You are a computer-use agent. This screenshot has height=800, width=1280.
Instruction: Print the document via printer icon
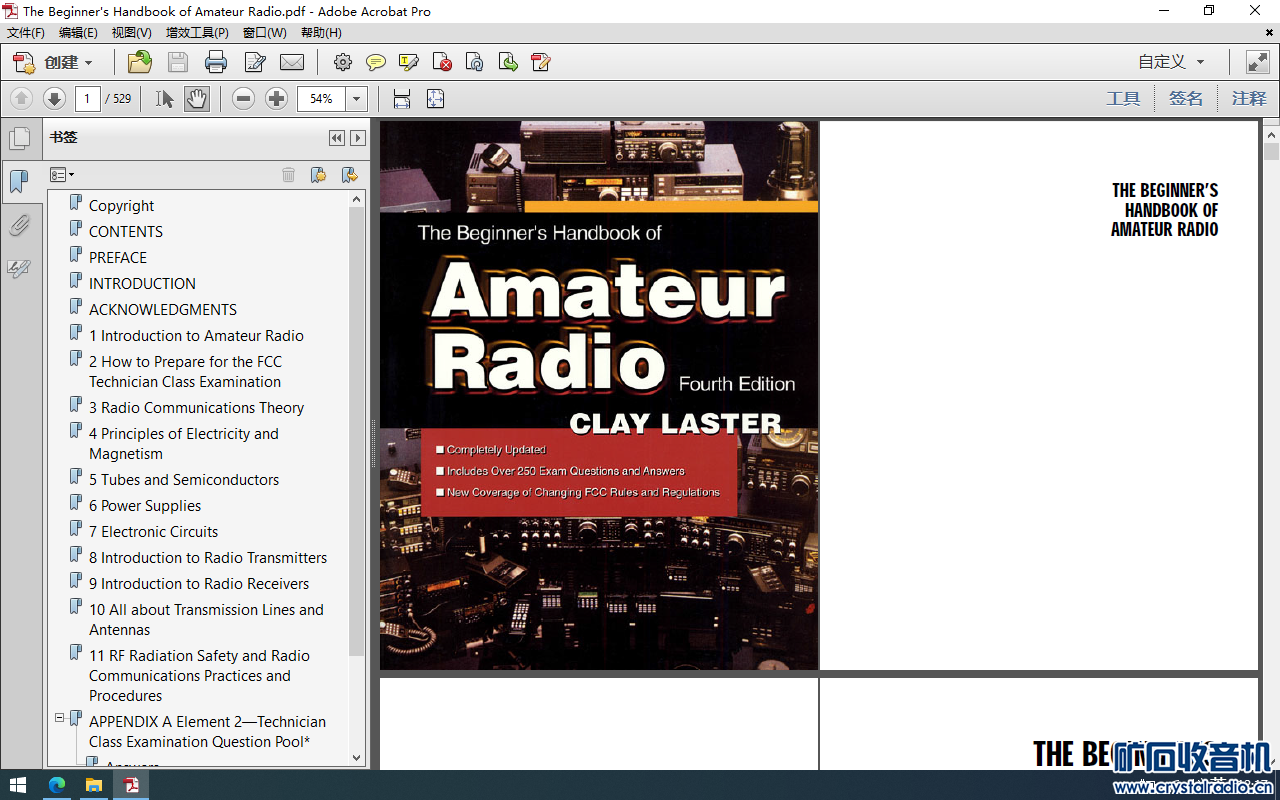click(216, 62)
